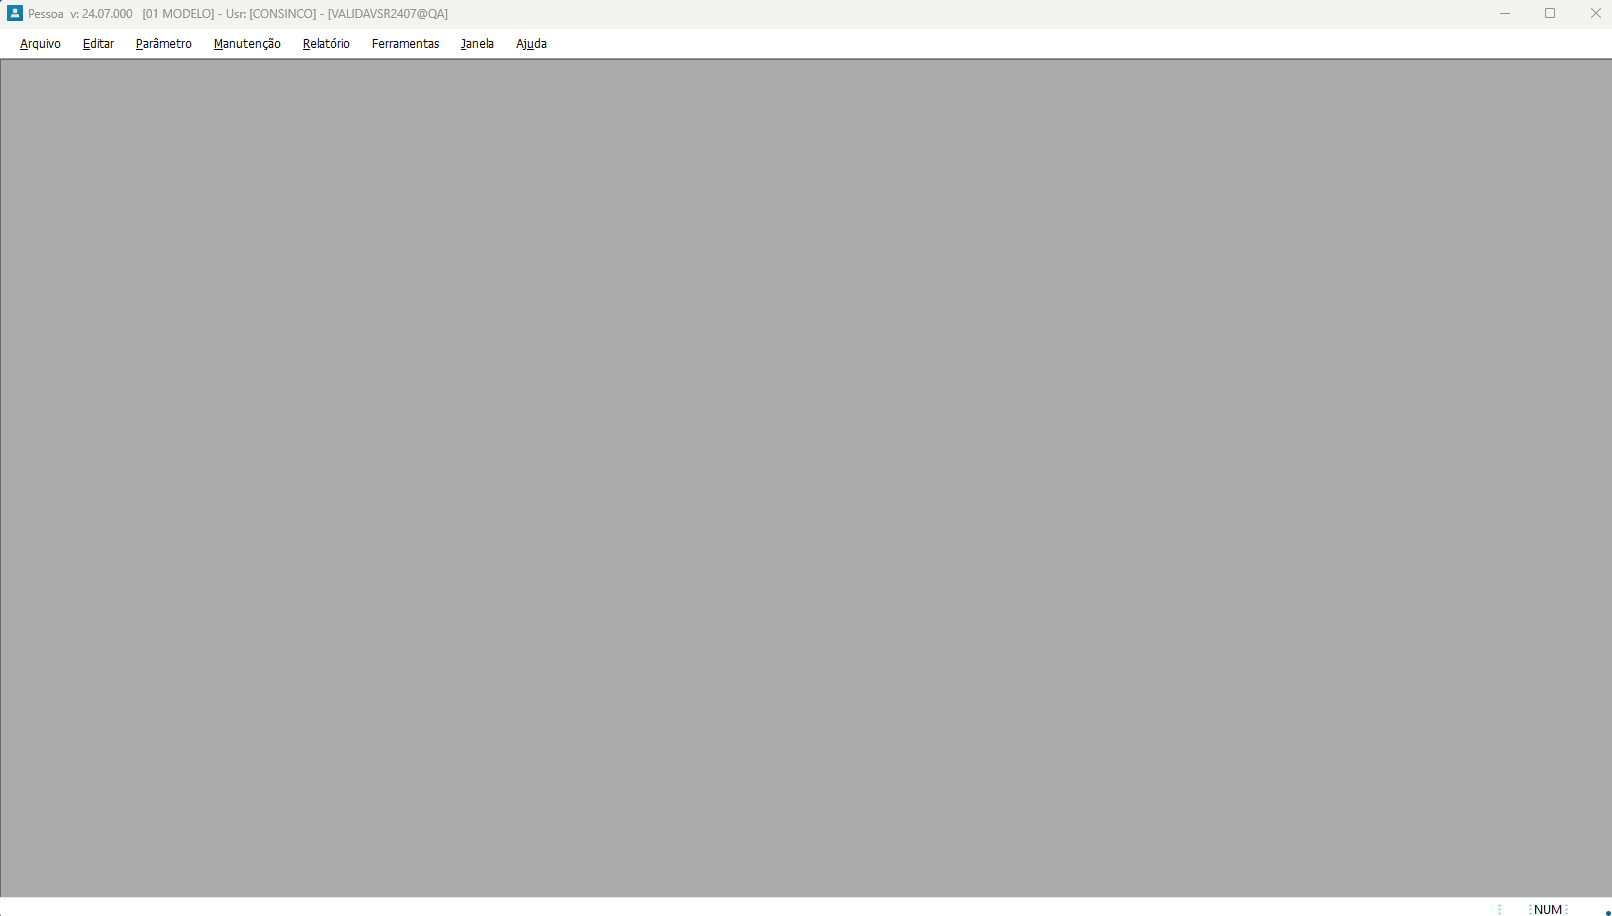Viewport: 1612px width, 916px height.
Task: Maximize the Pessoa window
Action: coord(1550,13)
